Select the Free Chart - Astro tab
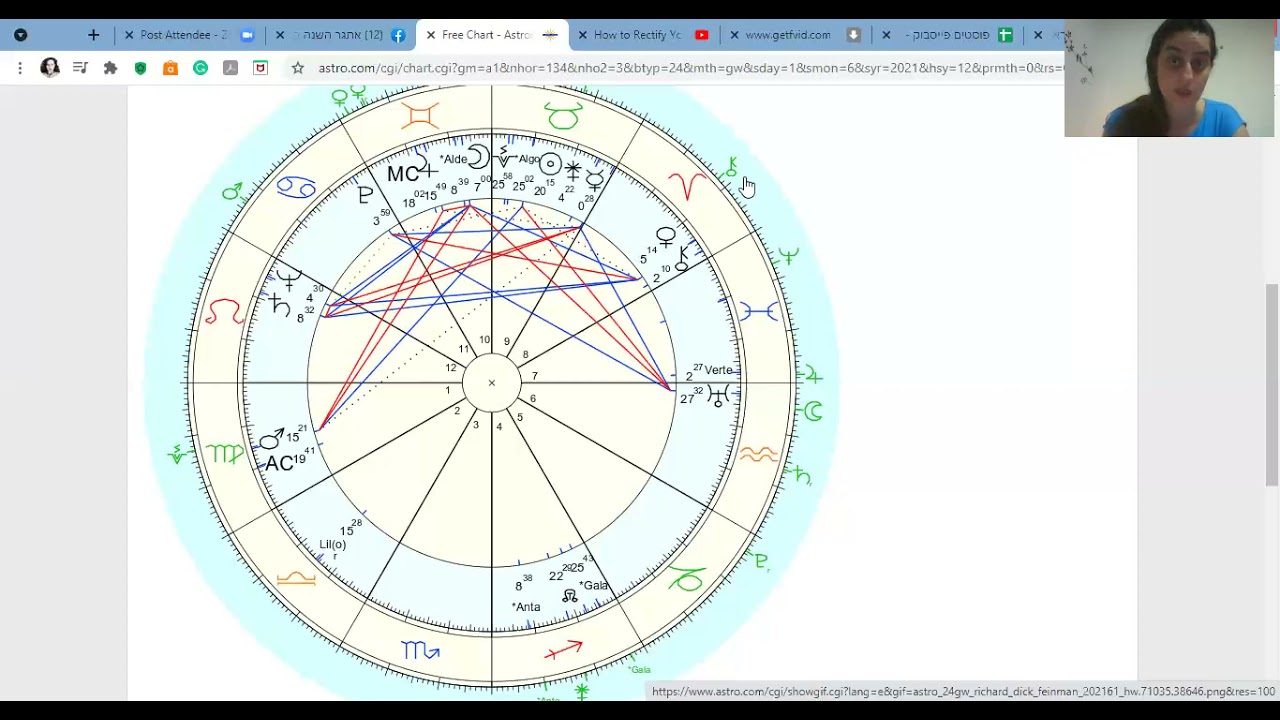The width and height of the screenshot is (1280, 720). pos(491,35)
